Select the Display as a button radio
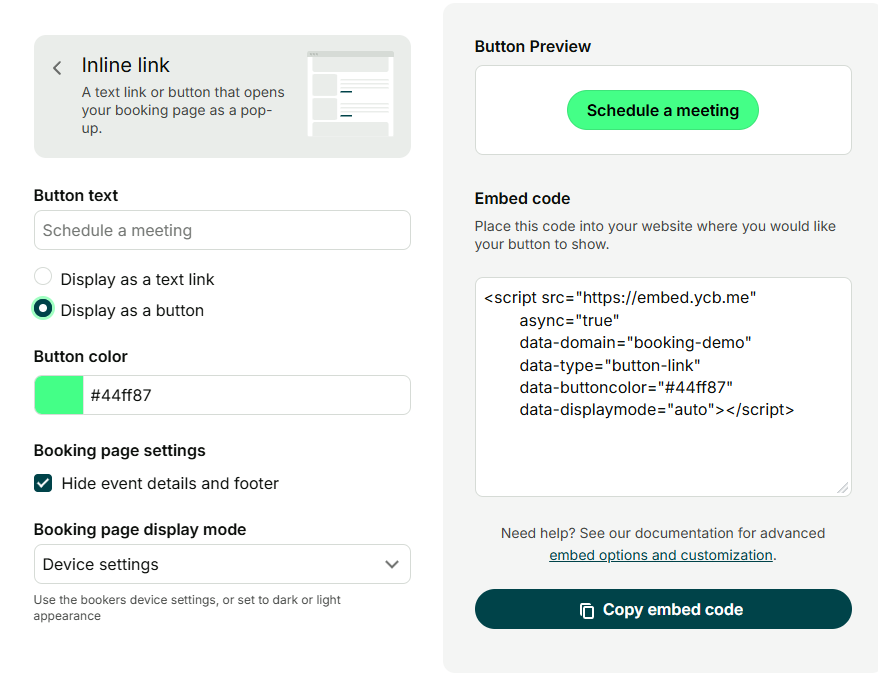878x673 pixels. 43,309
